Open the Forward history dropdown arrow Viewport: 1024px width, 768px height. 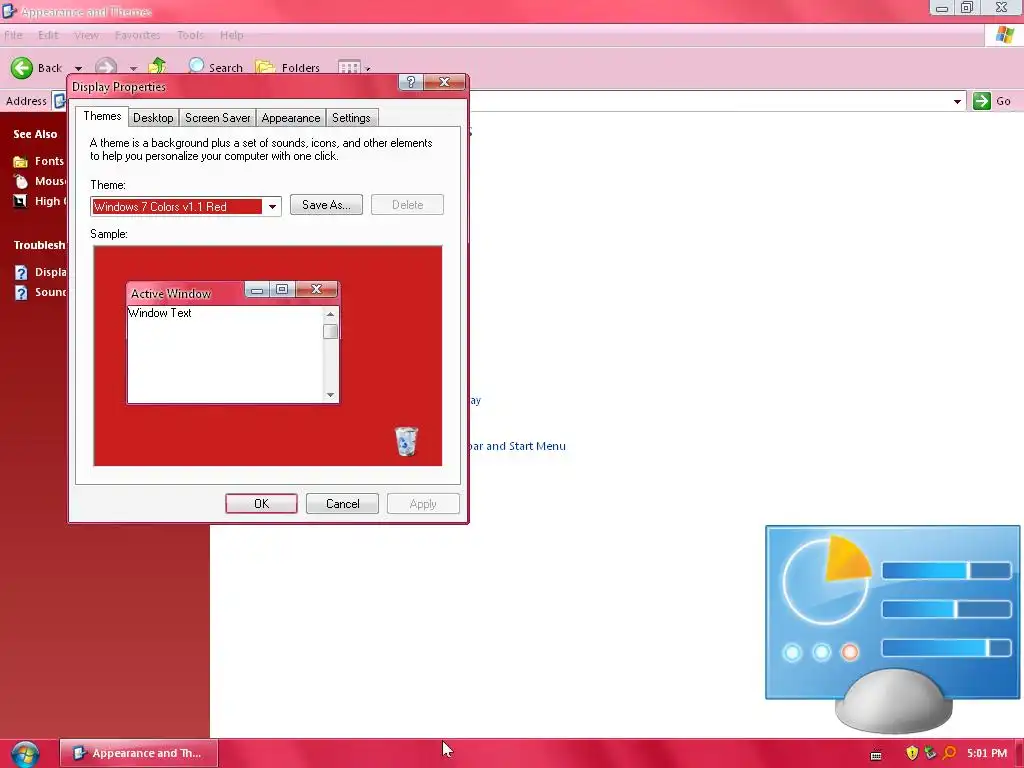click(133, 68)
